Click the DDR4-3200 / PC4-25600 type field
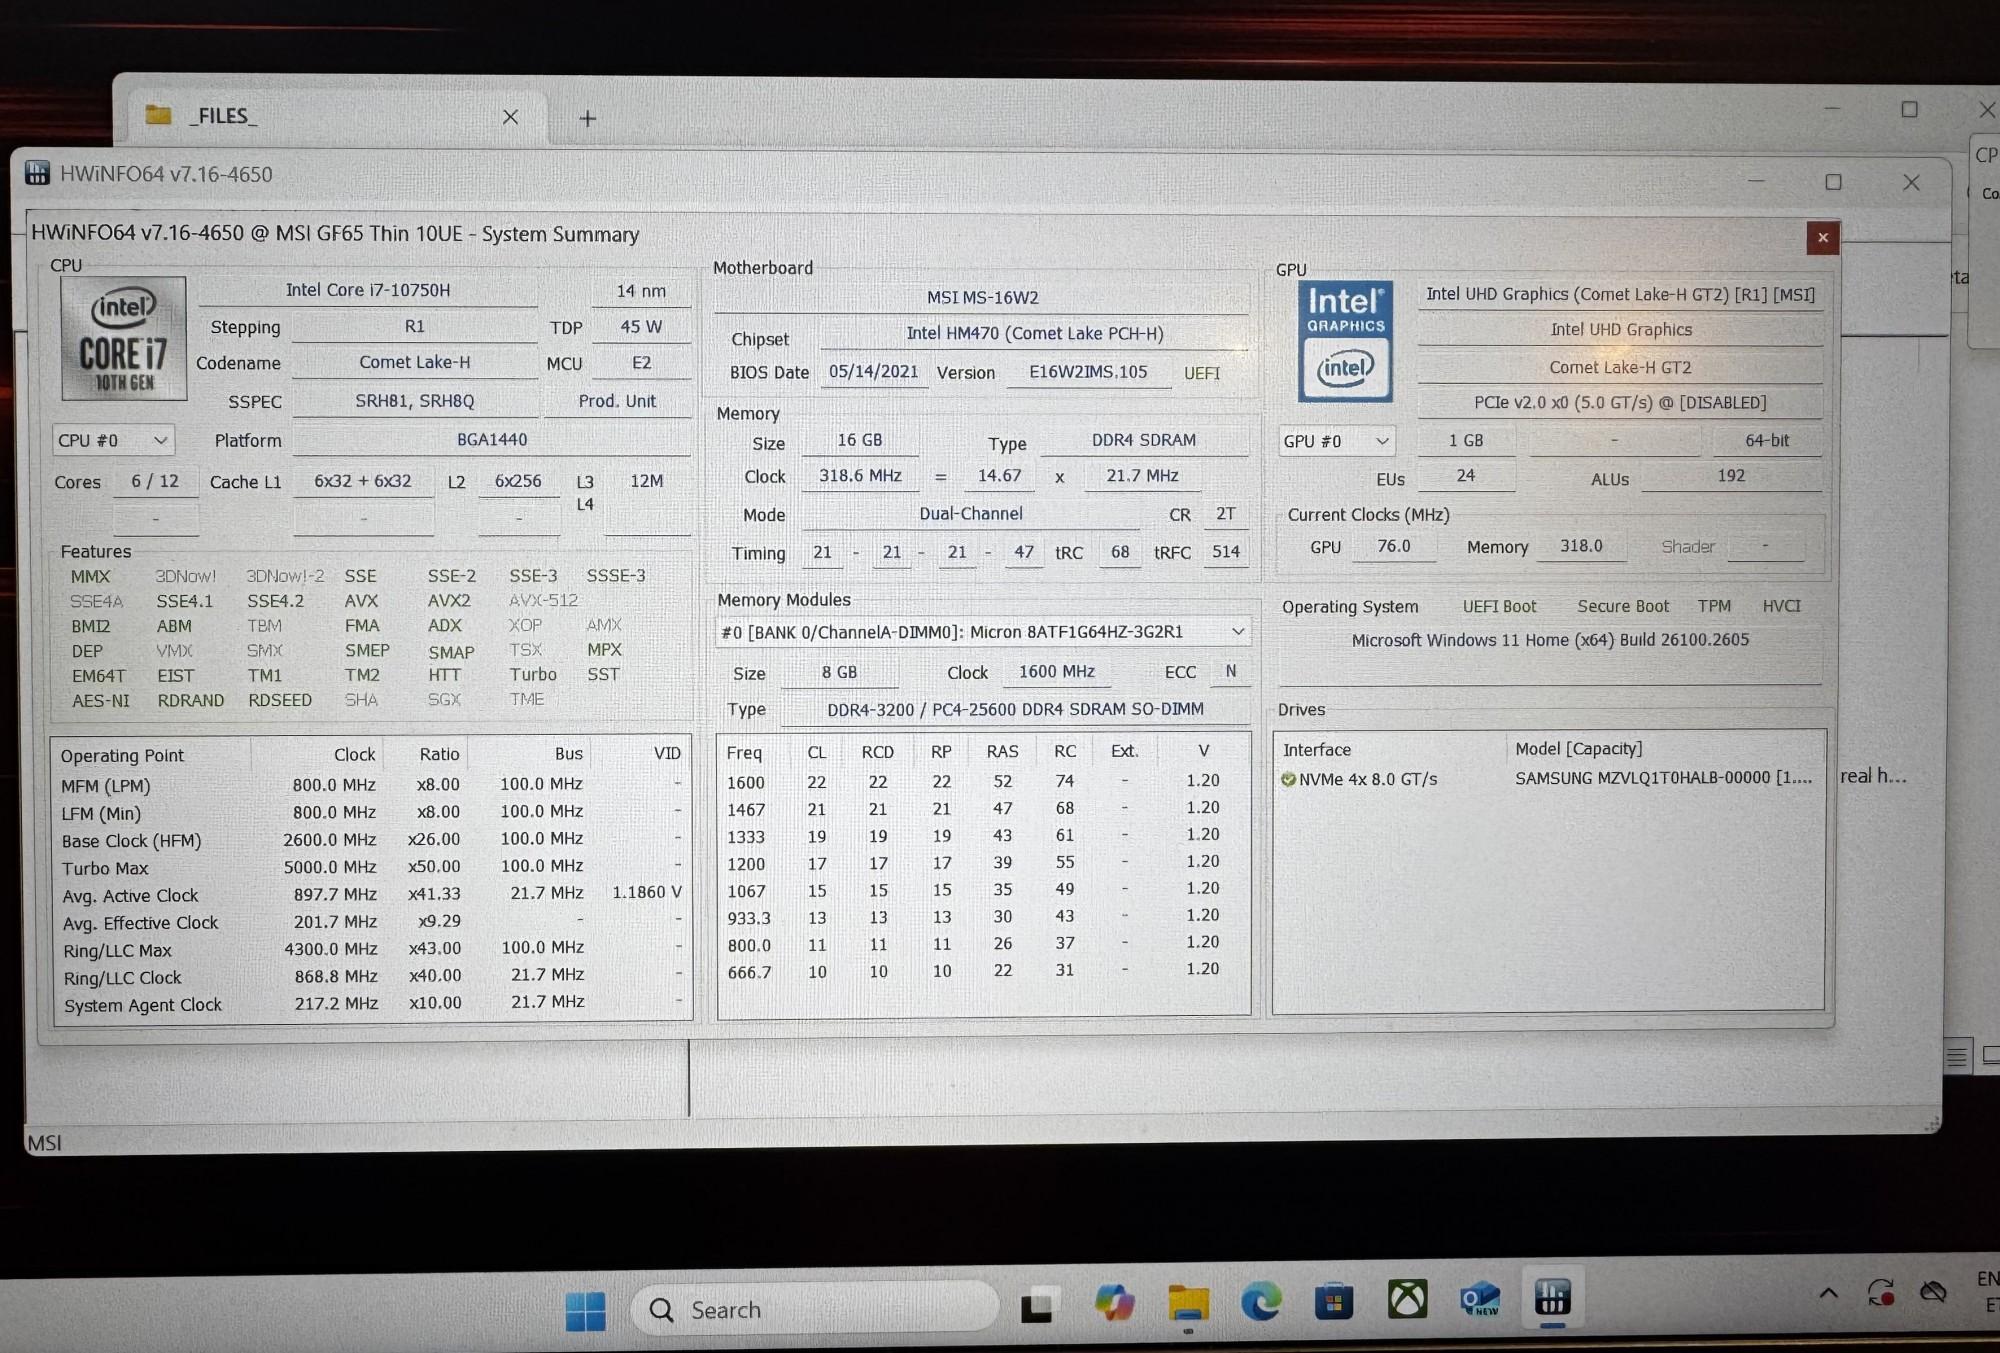Image resolution: width=2000 pixels, height=1353 pixels. tap(1015, 709)
